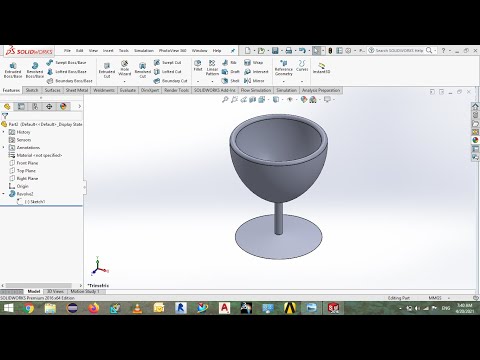Viewport: 480px width, 360px height.
Task: Select the Revolved Cut tool
Action: (x=143, y=70)
